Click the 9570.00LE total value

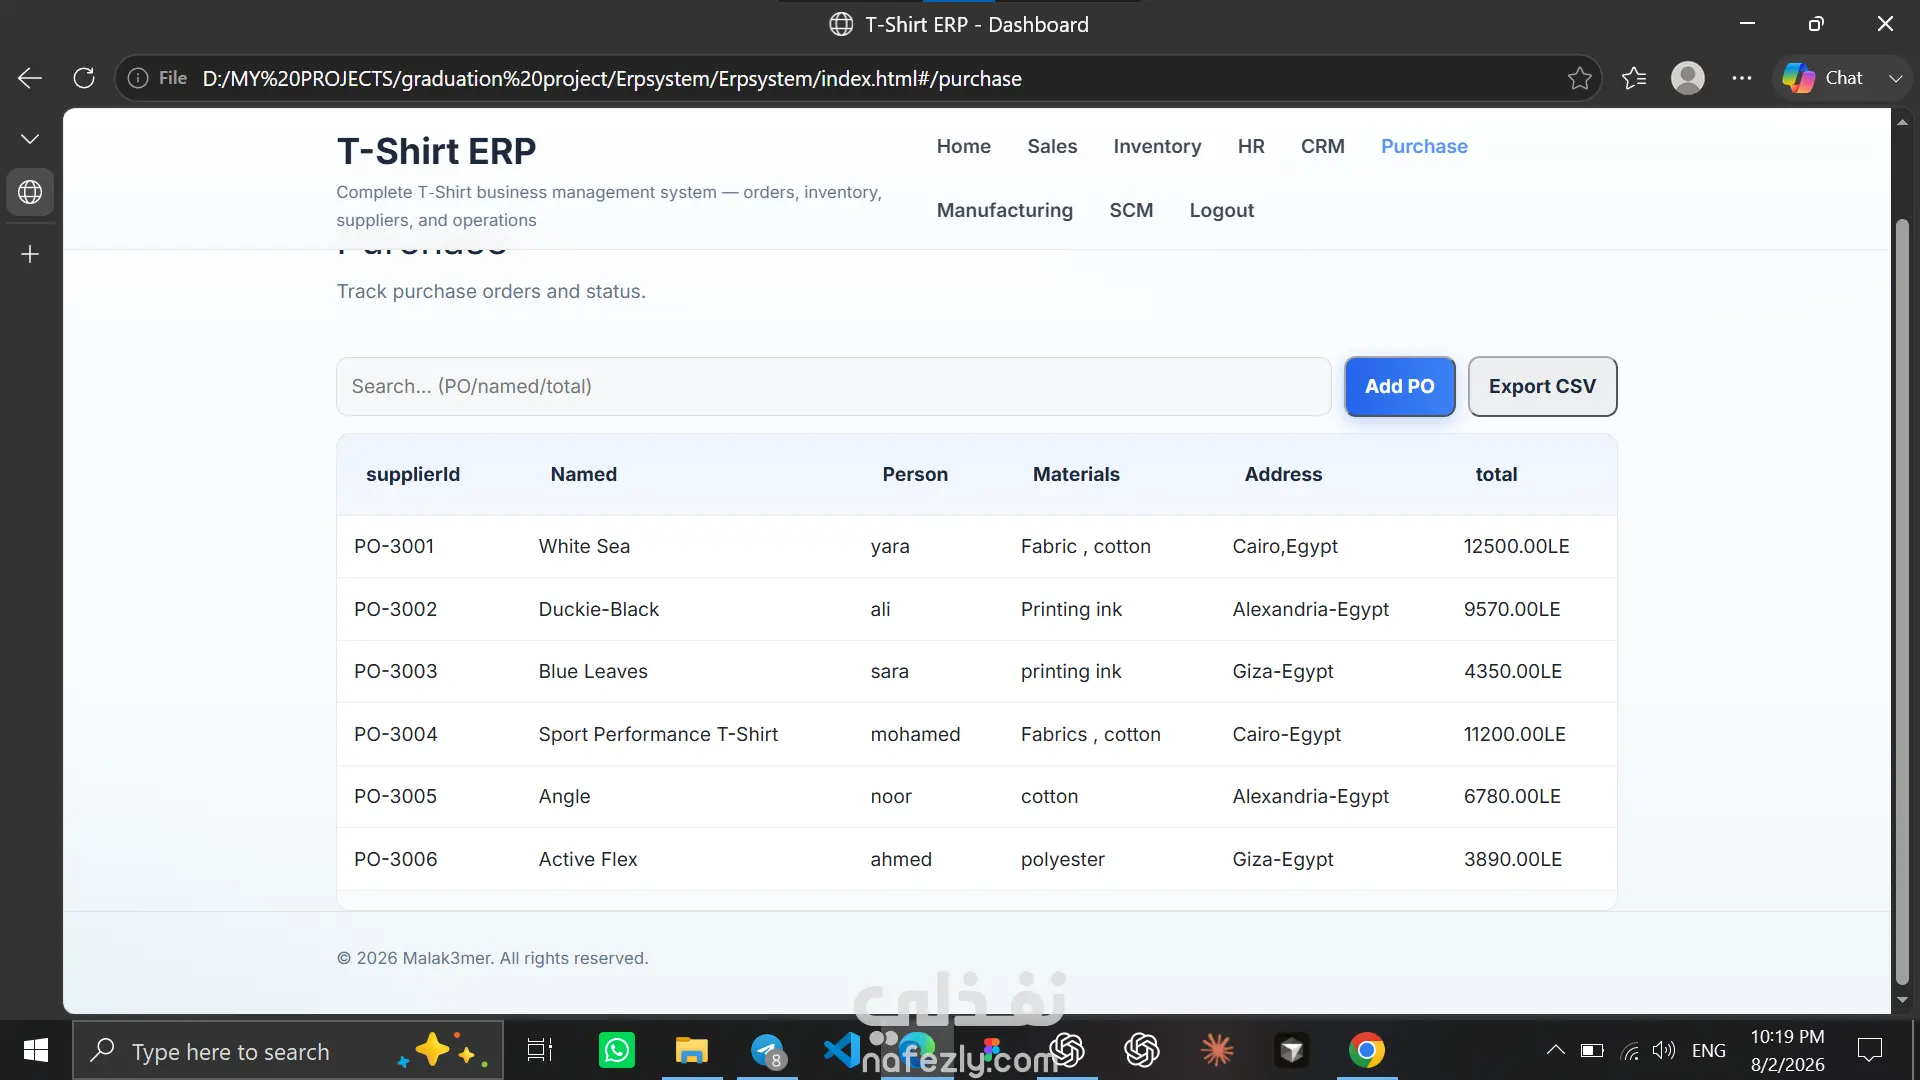point(1512,609)
